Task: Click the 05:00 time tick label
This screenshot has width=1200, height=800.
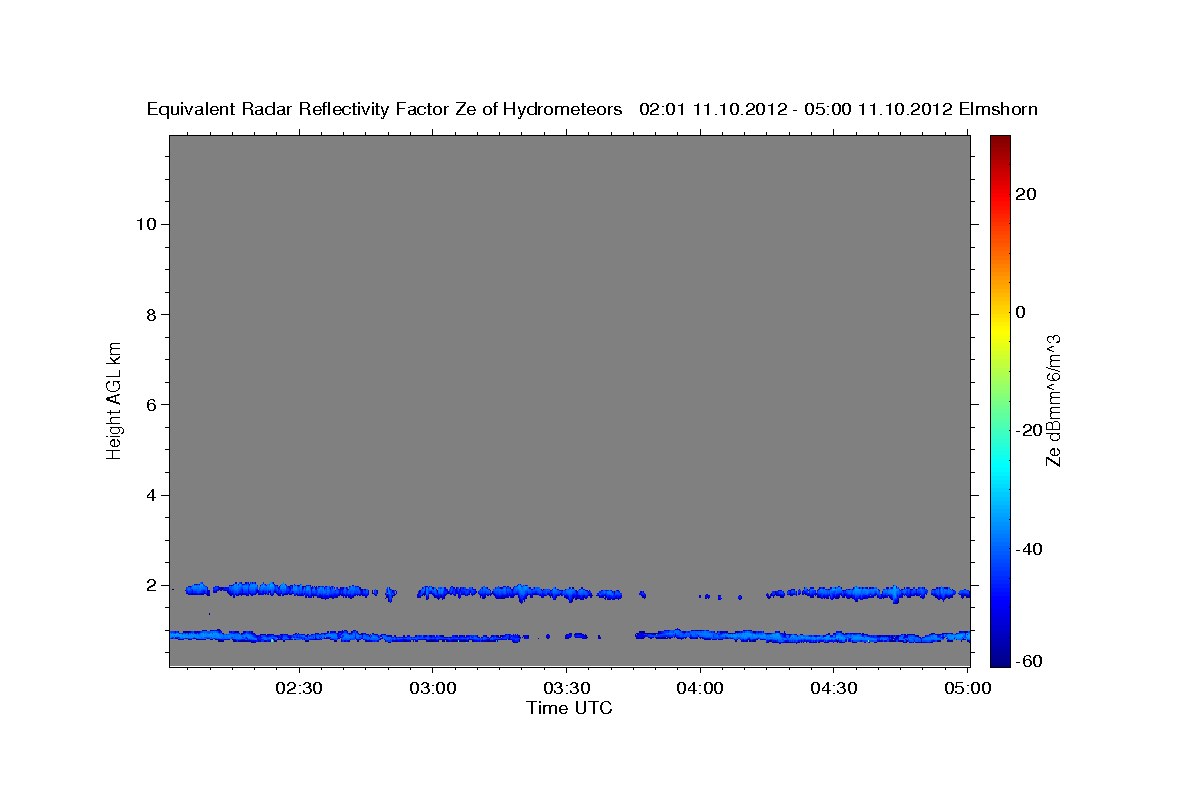Action: pos(968,689)
